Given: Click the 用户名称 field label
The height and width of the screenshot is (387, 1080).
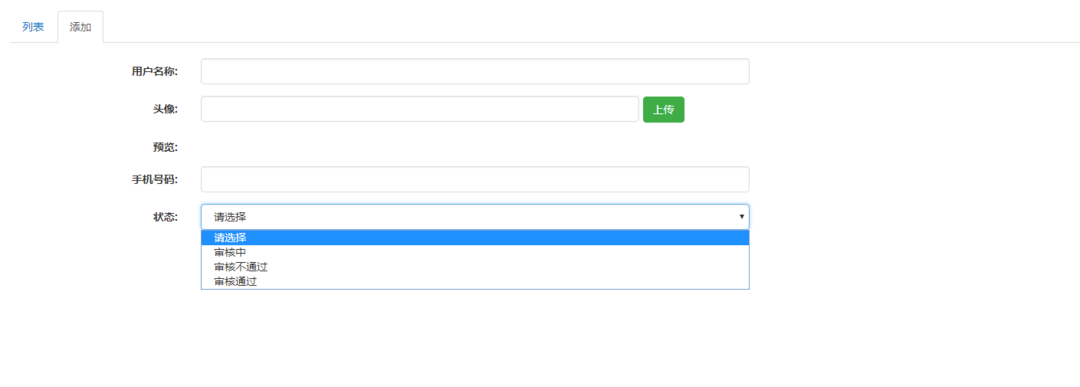Looking at the screenshot, I should pos(155,72).
